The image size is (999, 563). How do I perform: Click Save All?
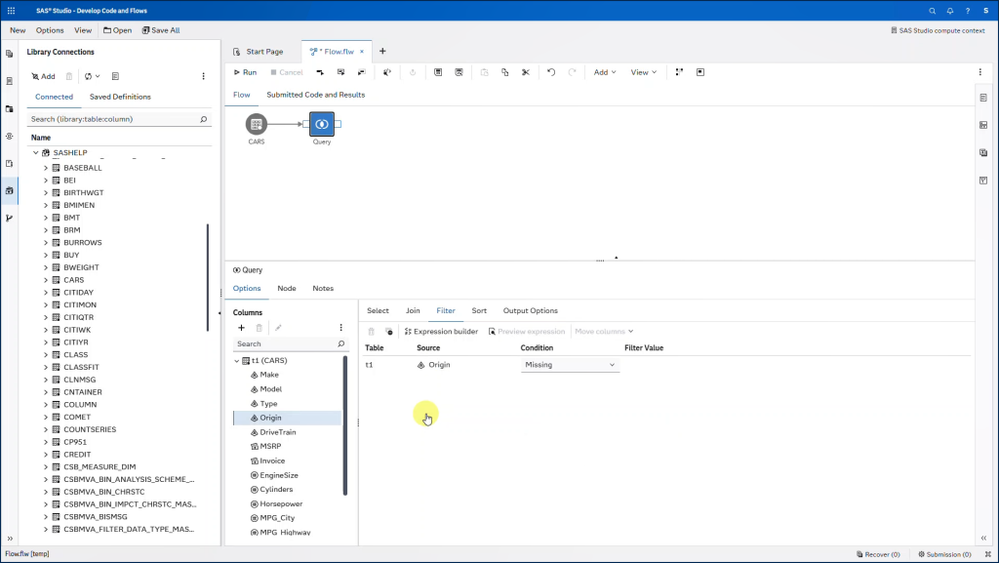pyautogui.click(x=161, y=30)
